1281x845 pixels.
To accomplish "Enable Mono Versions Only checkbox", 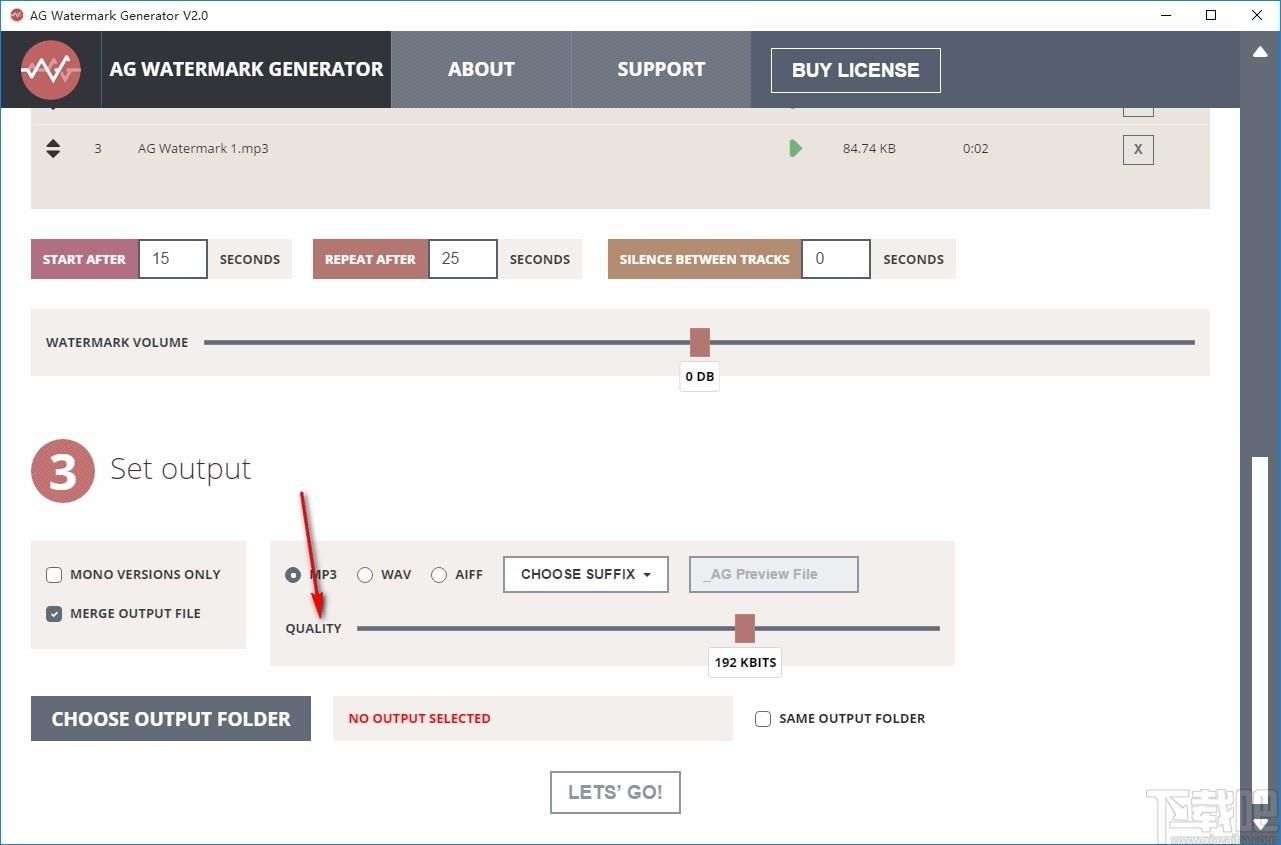I will point(54,575).
